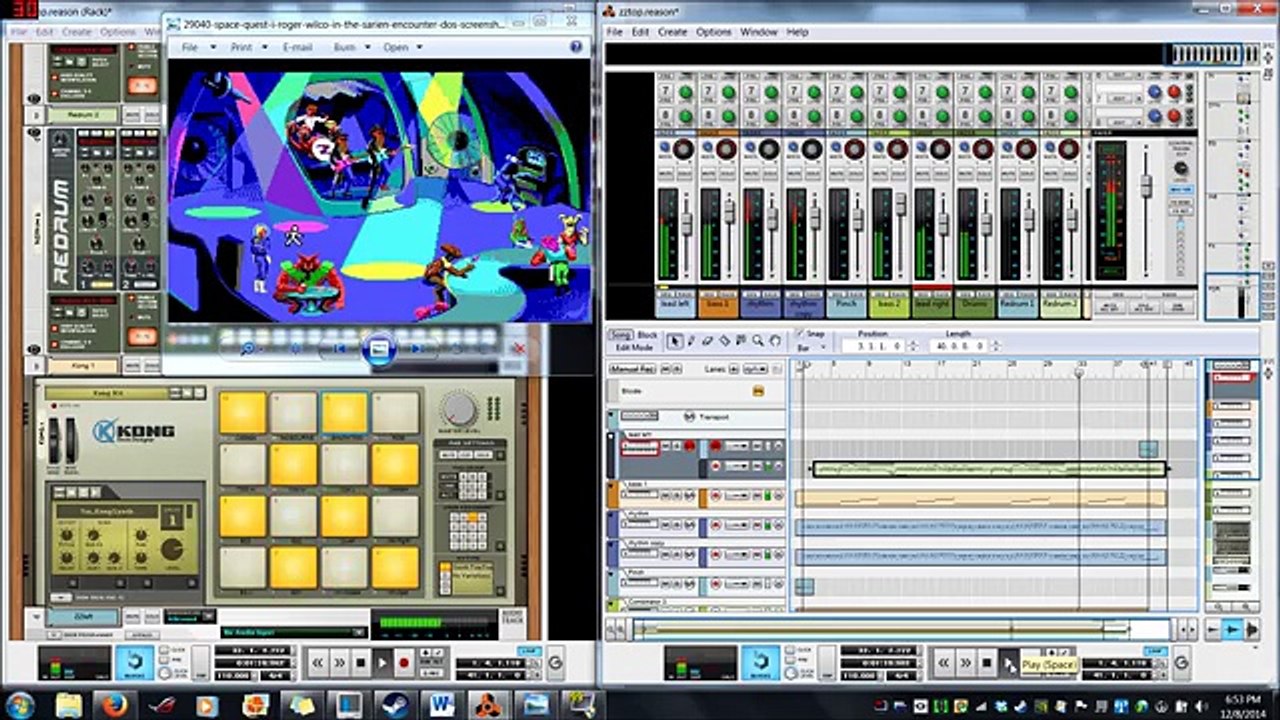Toggle record enable on lead left track
The image size is (1280, 720).
click(x=690, y=446)
